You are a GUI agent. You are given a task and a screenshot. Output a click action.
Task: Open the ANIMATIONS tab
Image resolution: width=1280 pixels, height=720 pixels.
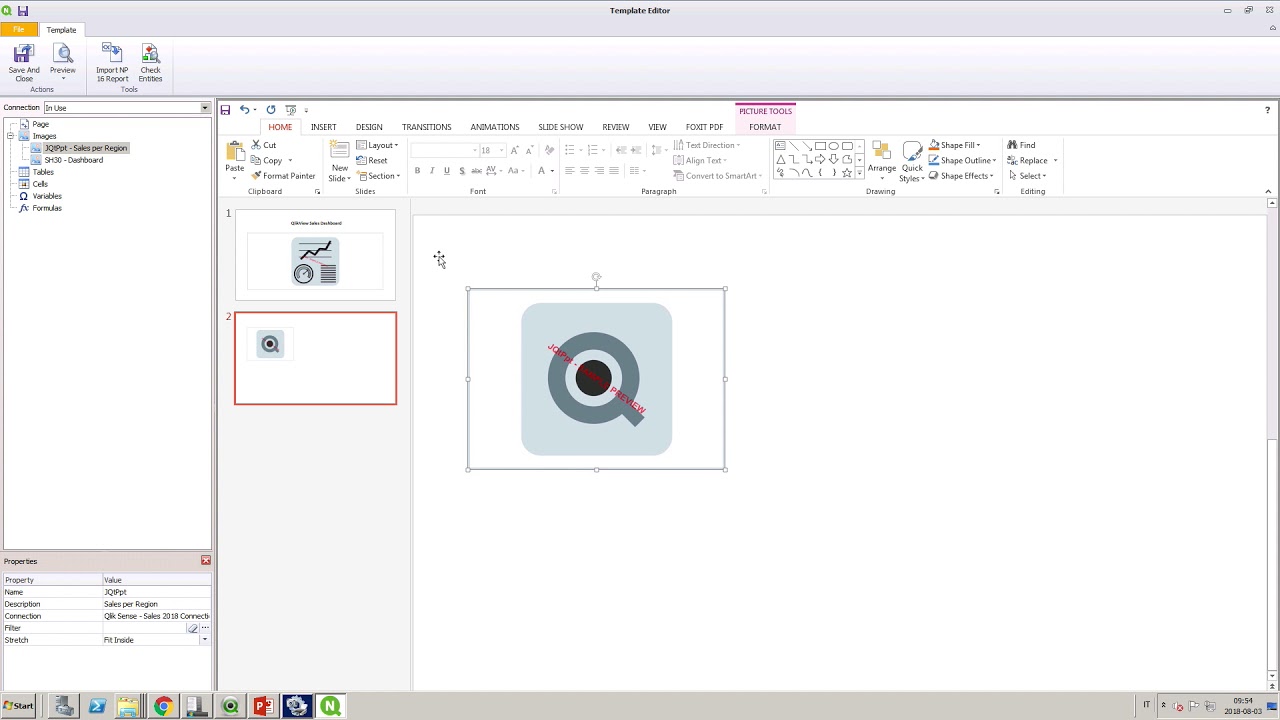(x=495, y=127)
